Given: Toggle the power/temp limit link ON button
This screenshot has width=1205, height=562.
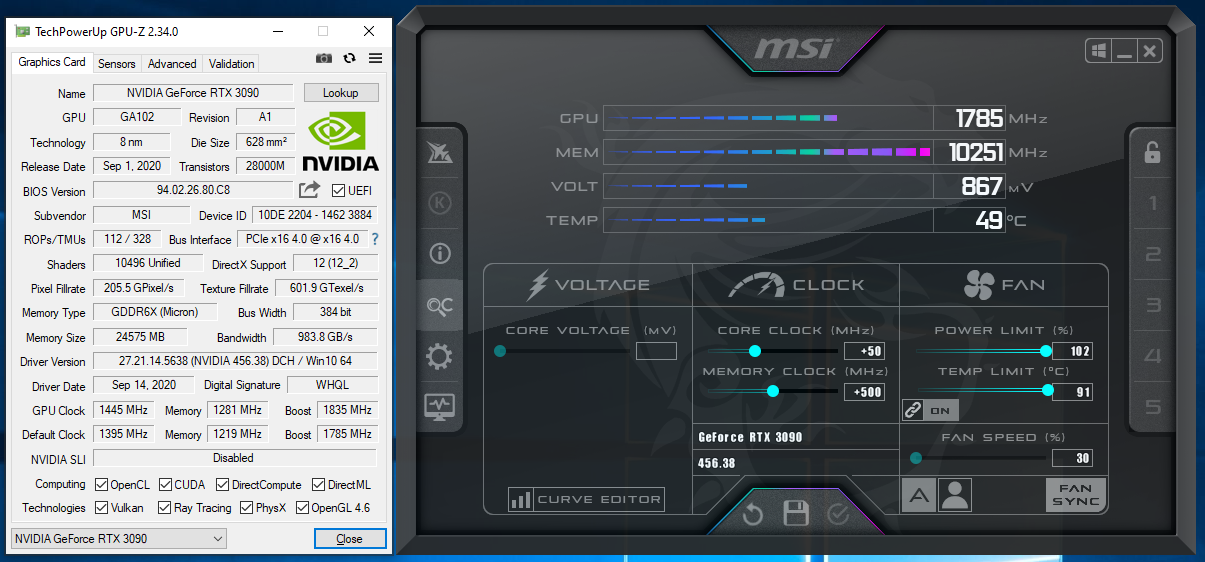Looking at the screenshot, I should coord(930,410).
